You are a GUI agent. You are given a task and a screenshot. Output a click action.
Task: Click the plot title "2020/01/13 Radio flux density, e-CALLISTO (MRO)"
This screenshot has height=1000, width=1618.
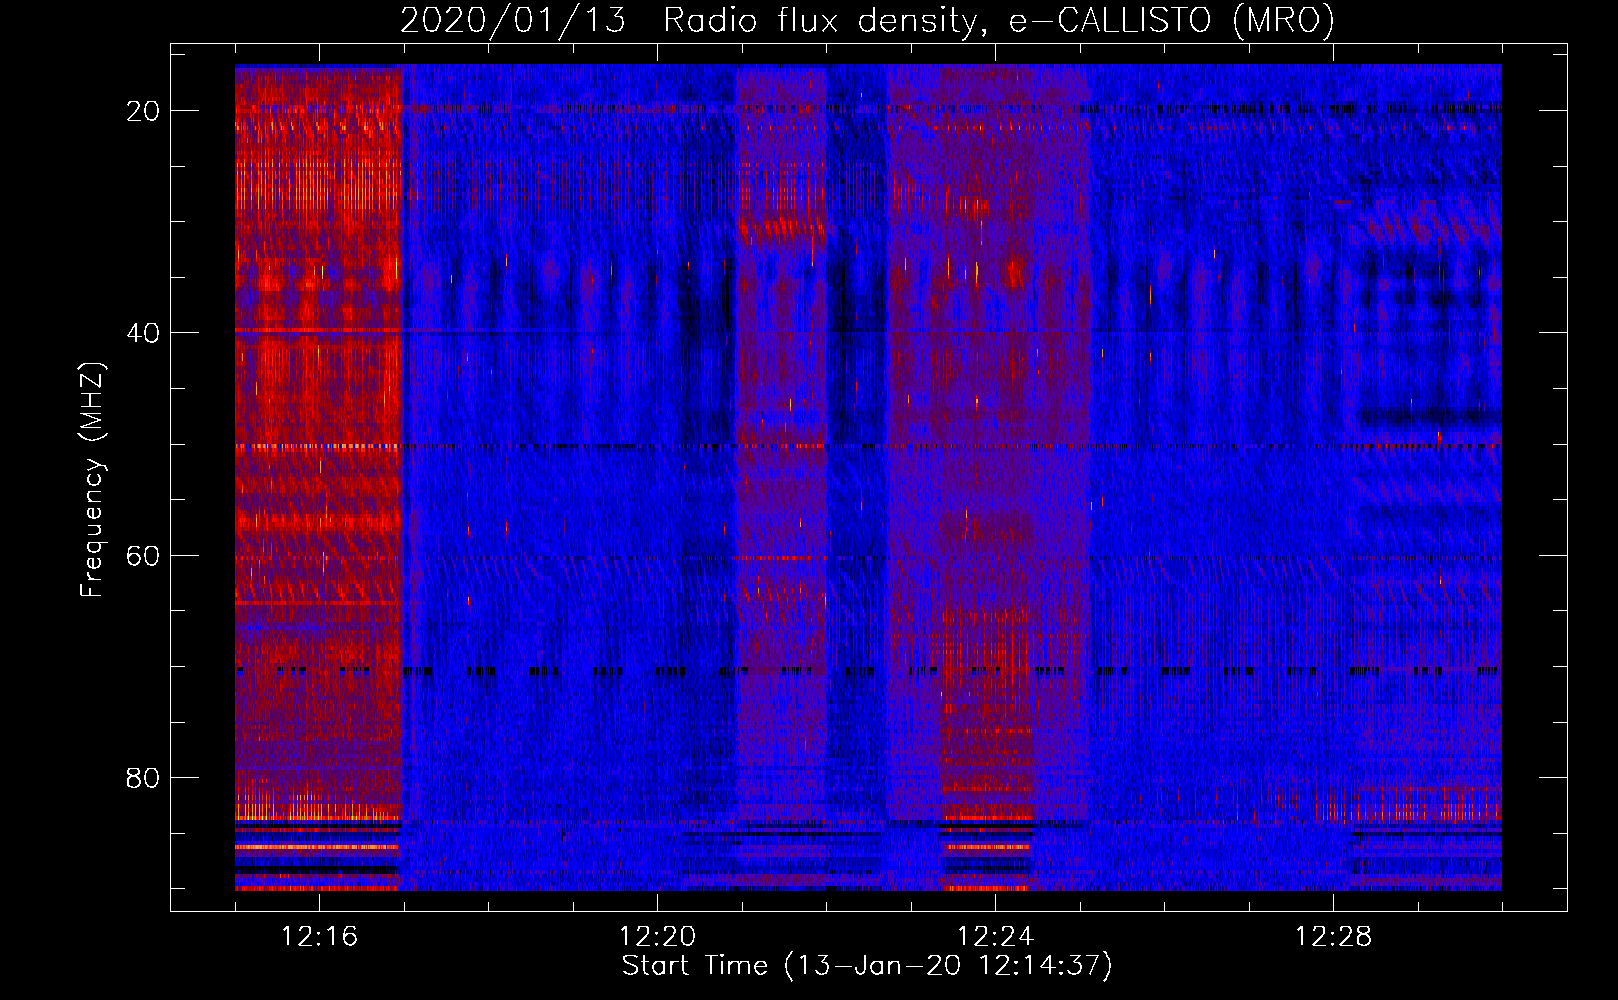click(867, 20)
